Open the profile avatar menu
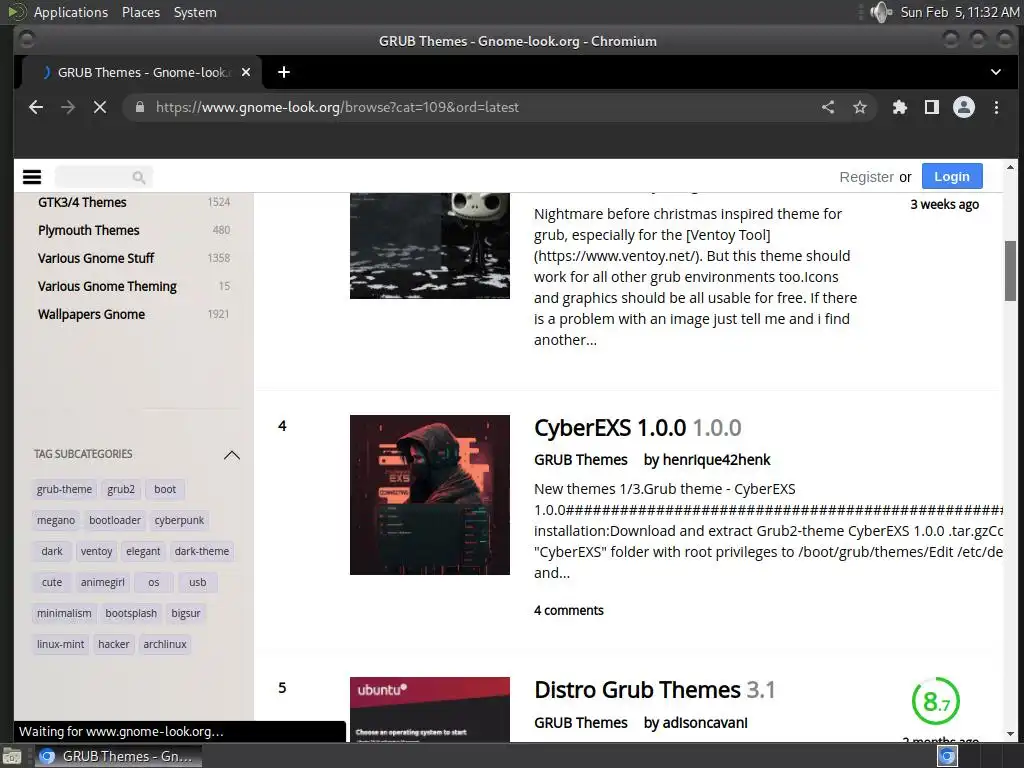This screenshot has height=768, width=1024. point(964,107)
